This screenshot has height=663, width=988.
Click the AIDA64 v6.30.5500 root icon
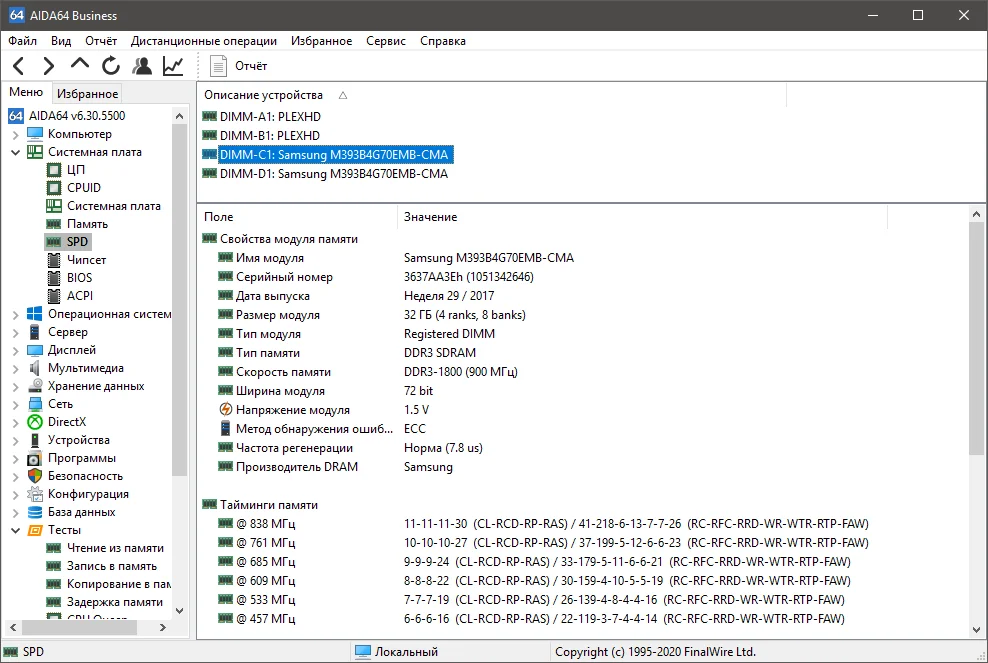pyautogui.click(x=16, y=116)
